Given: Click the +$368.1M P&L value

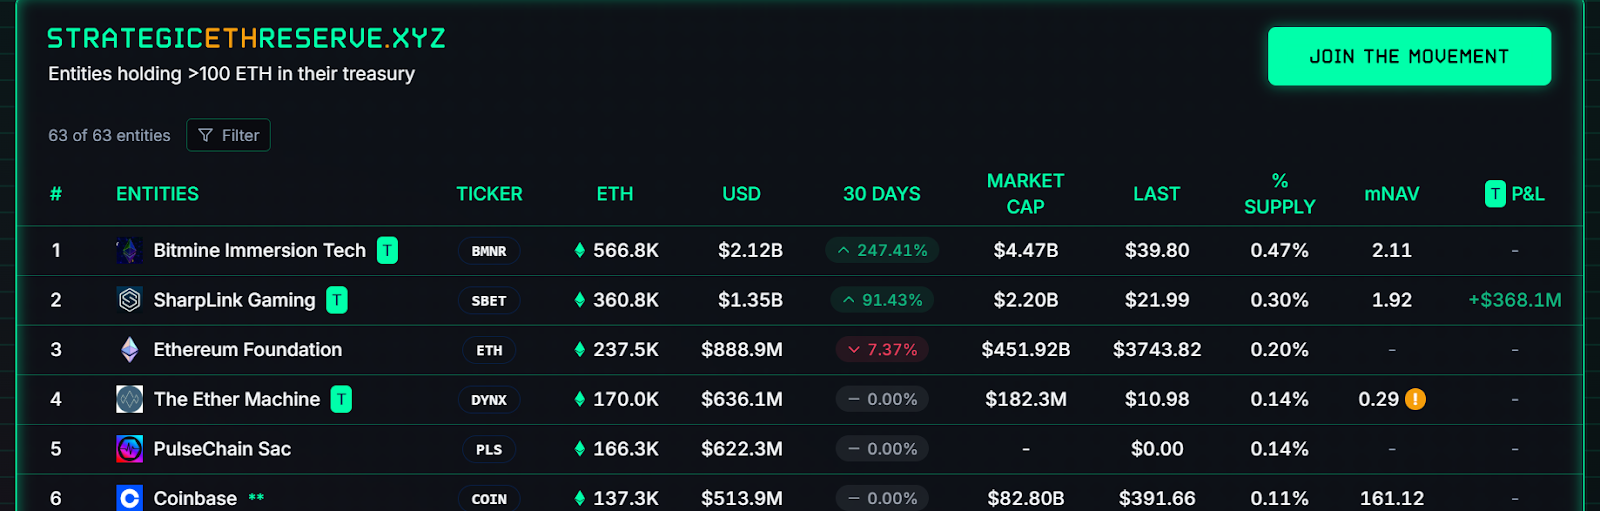Looking at the screenshot, I should click(1515, 300).
